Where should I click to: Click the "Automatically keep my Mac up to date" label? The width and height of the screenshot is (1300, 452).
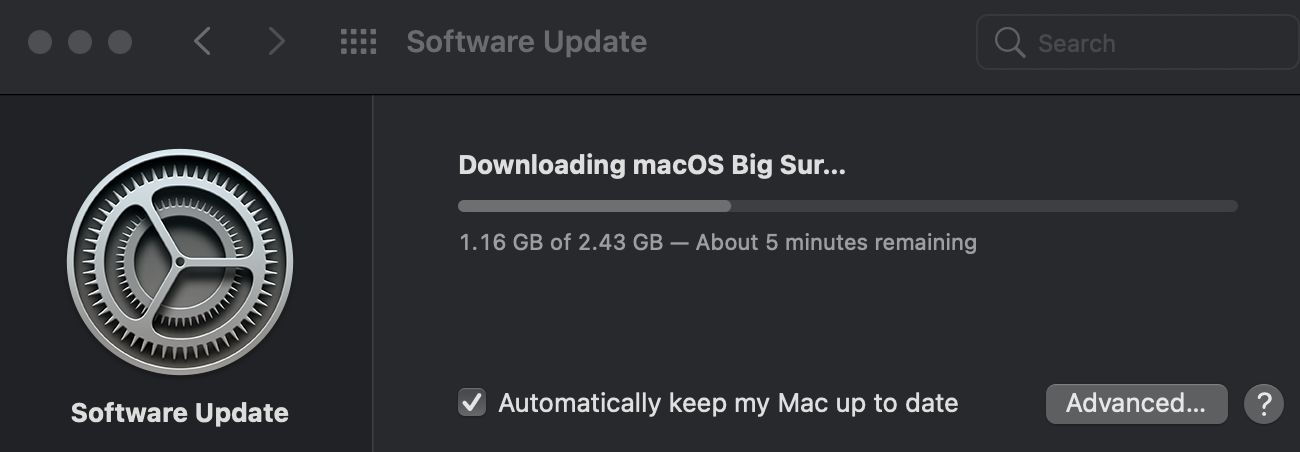tap(728, 403)
